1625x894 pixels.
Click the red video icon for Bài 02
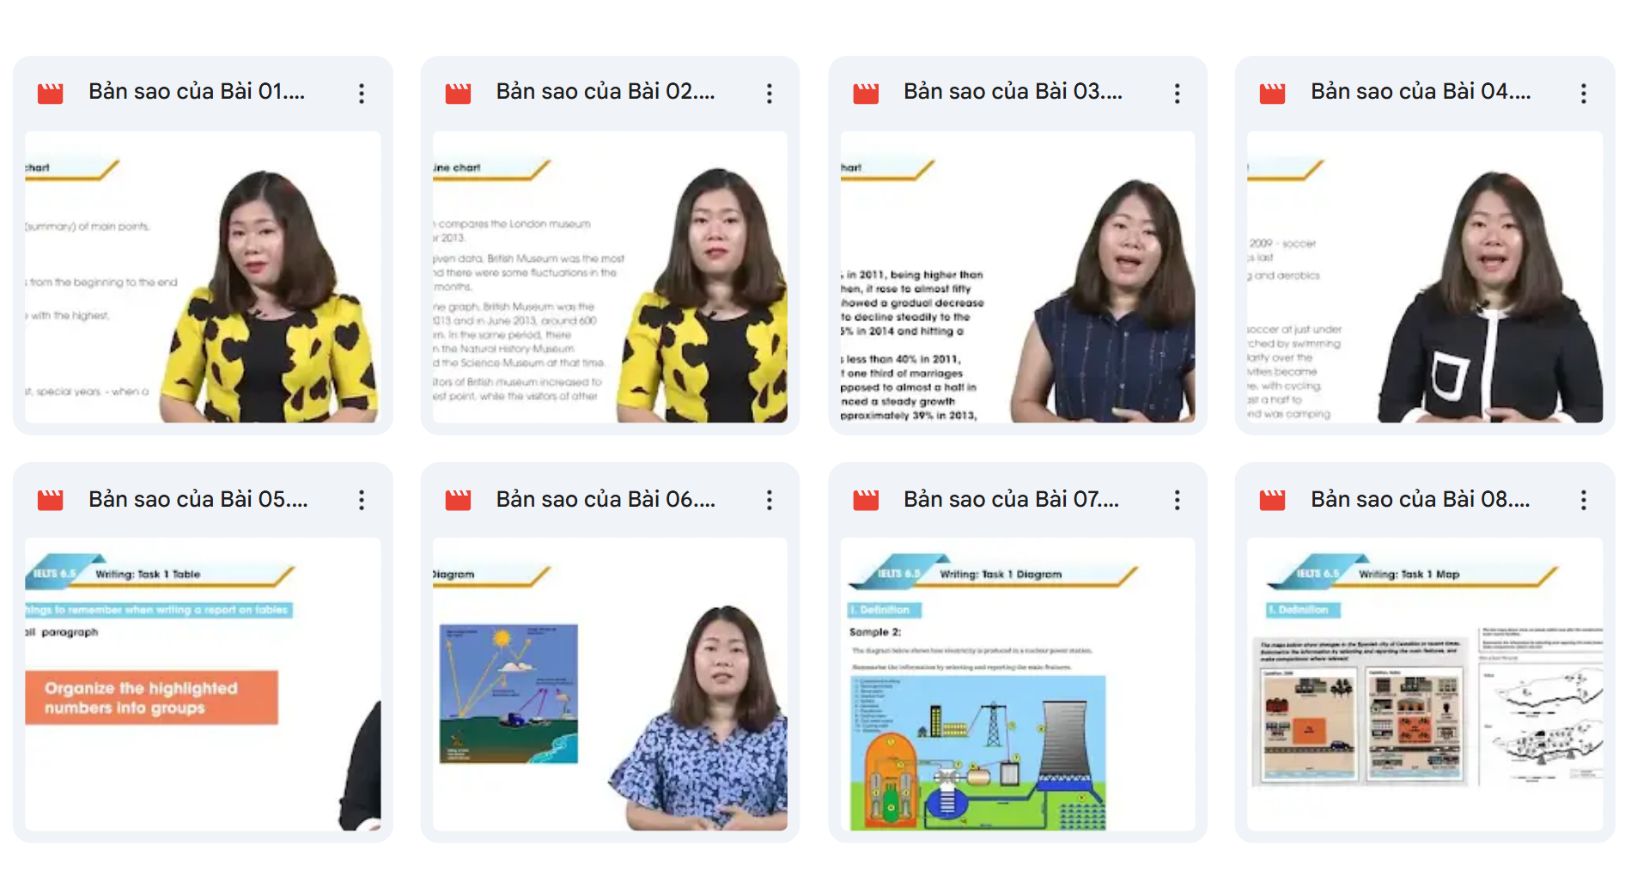coord(458,94)
